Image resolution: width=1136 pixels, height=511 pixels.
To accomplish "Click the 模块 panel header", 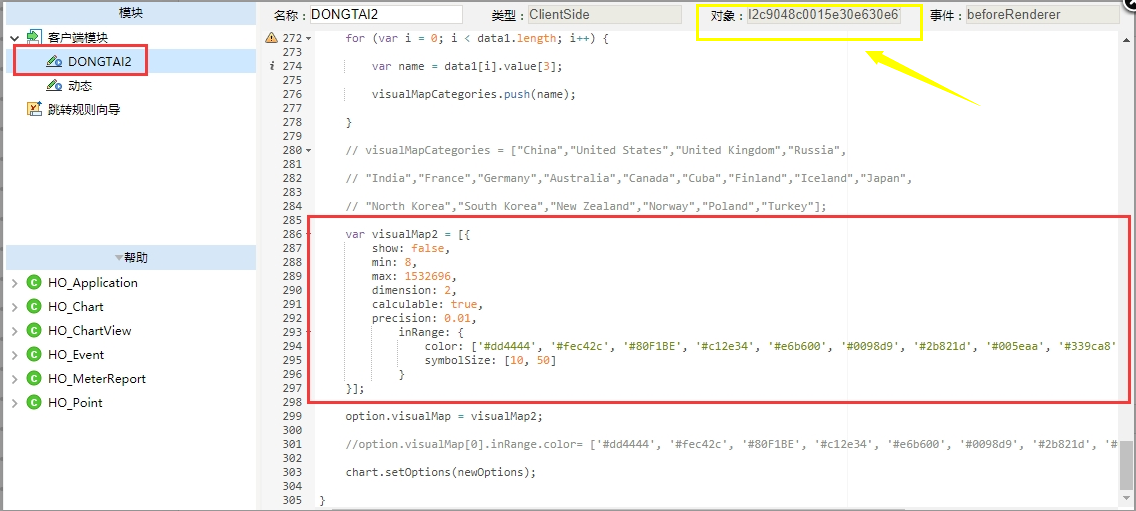I will point(130,12).
